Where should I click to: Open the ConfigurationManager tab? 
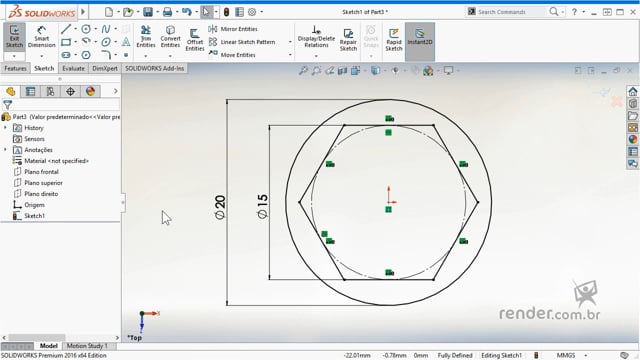pyautogui.click(x=50, y=91)
